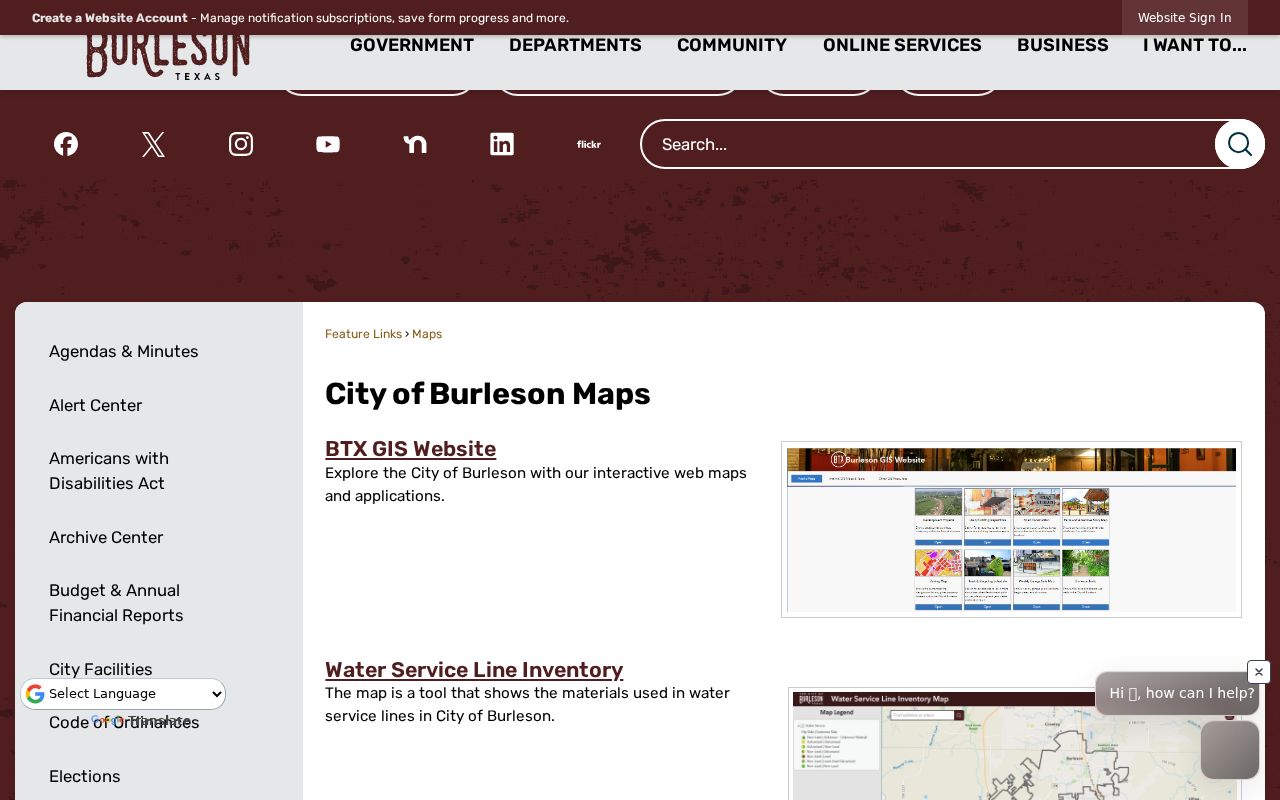This screenshot has height=800, width=1280.
Task: Follow the Maps breadcrumb link
Action: click(427, 334)
